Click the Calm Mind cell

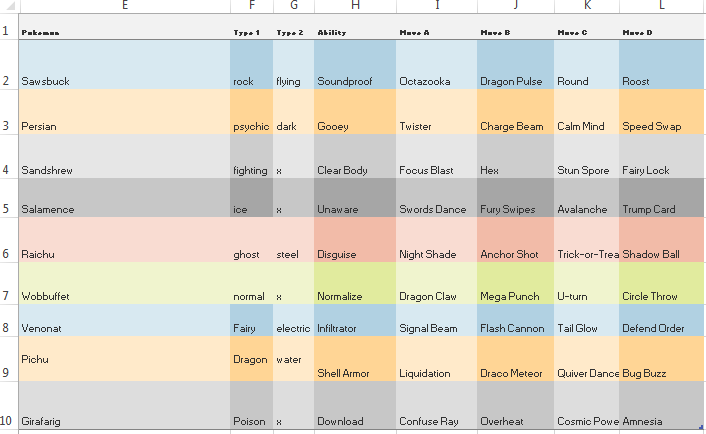pyautogui.click(x=587, y=112)
